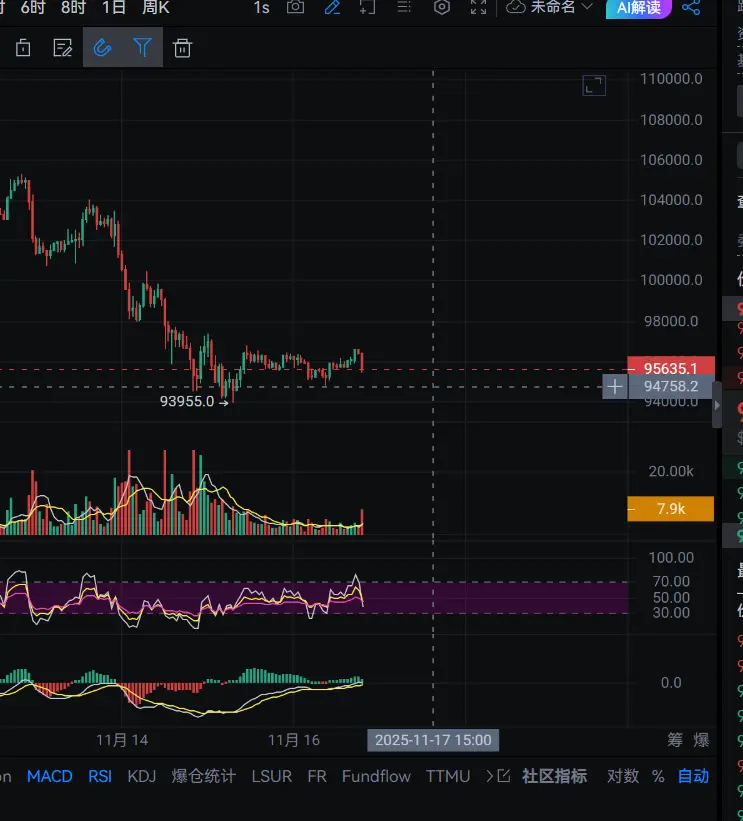Delete drawings with the trash icon
The image size is (743, 821).
click(182, 48)
